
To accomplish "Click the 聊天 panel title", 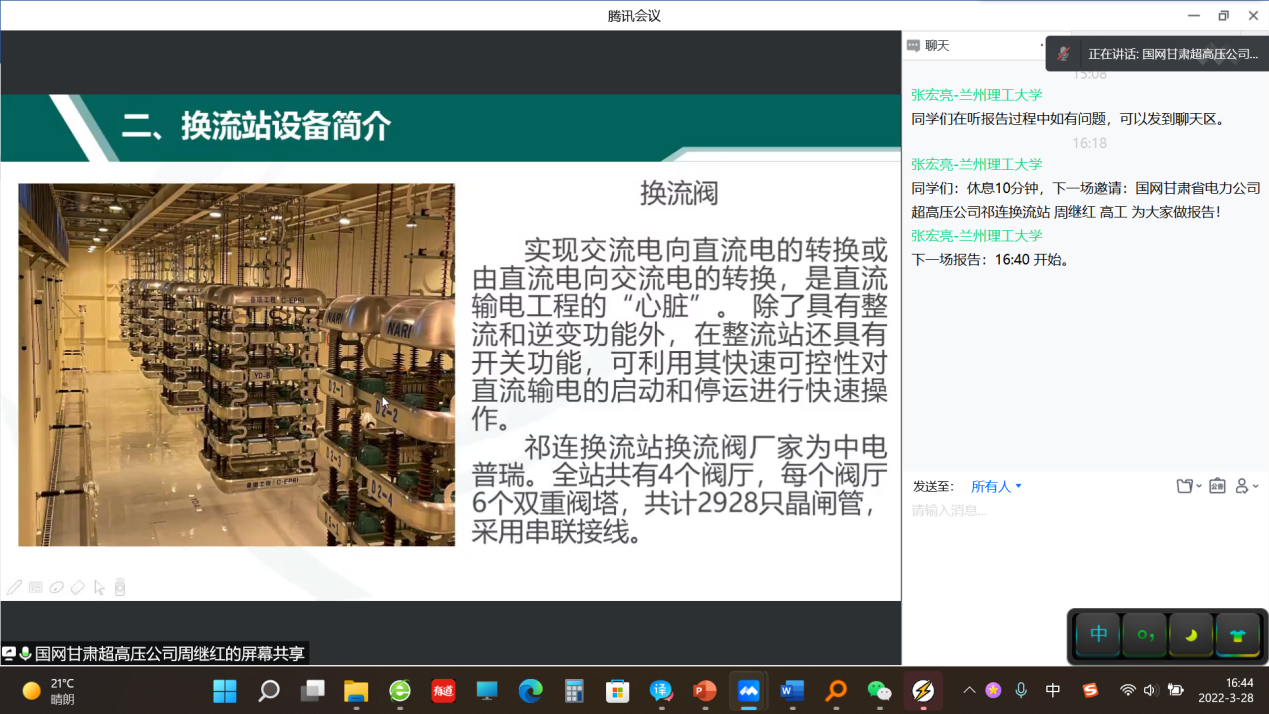I will coord(937,46).
